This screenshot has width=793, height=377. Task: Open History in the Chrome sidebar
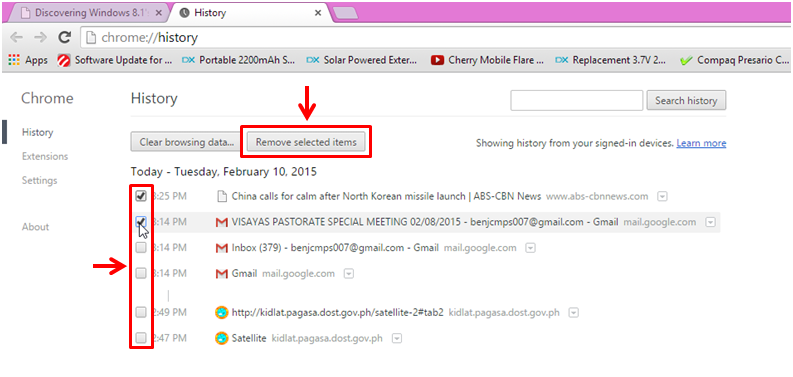point(37,133)
